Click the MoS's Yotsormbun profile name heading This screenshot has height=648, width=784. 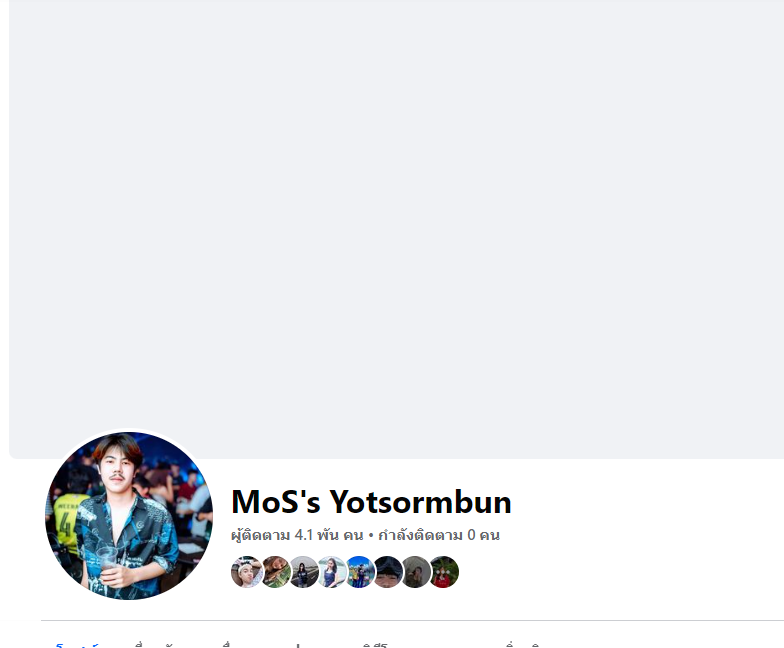371,502
